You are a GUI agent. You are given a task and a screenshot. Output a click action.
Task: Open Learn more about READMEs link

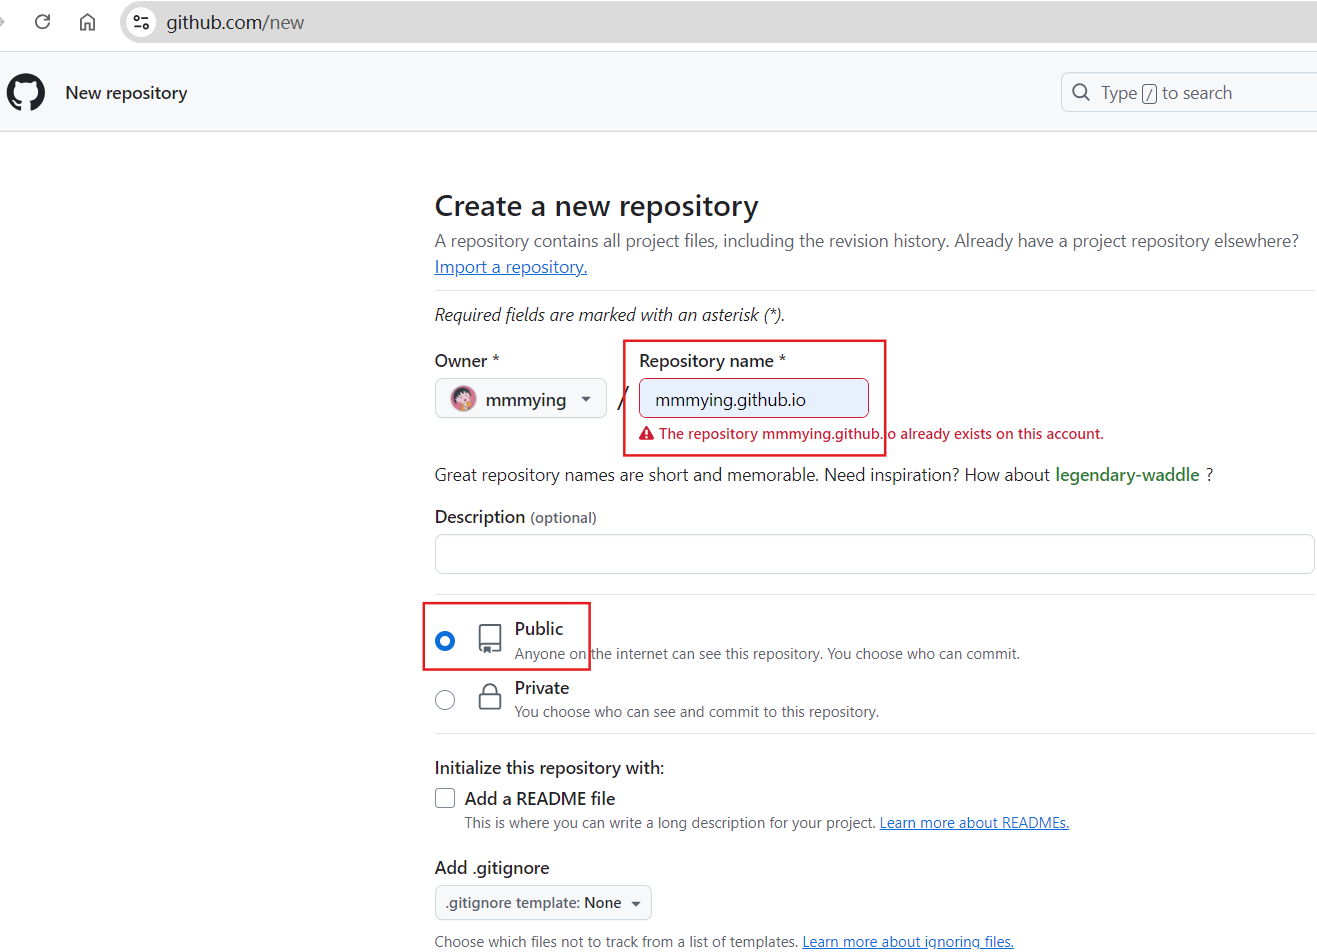(x=974, y=823)
